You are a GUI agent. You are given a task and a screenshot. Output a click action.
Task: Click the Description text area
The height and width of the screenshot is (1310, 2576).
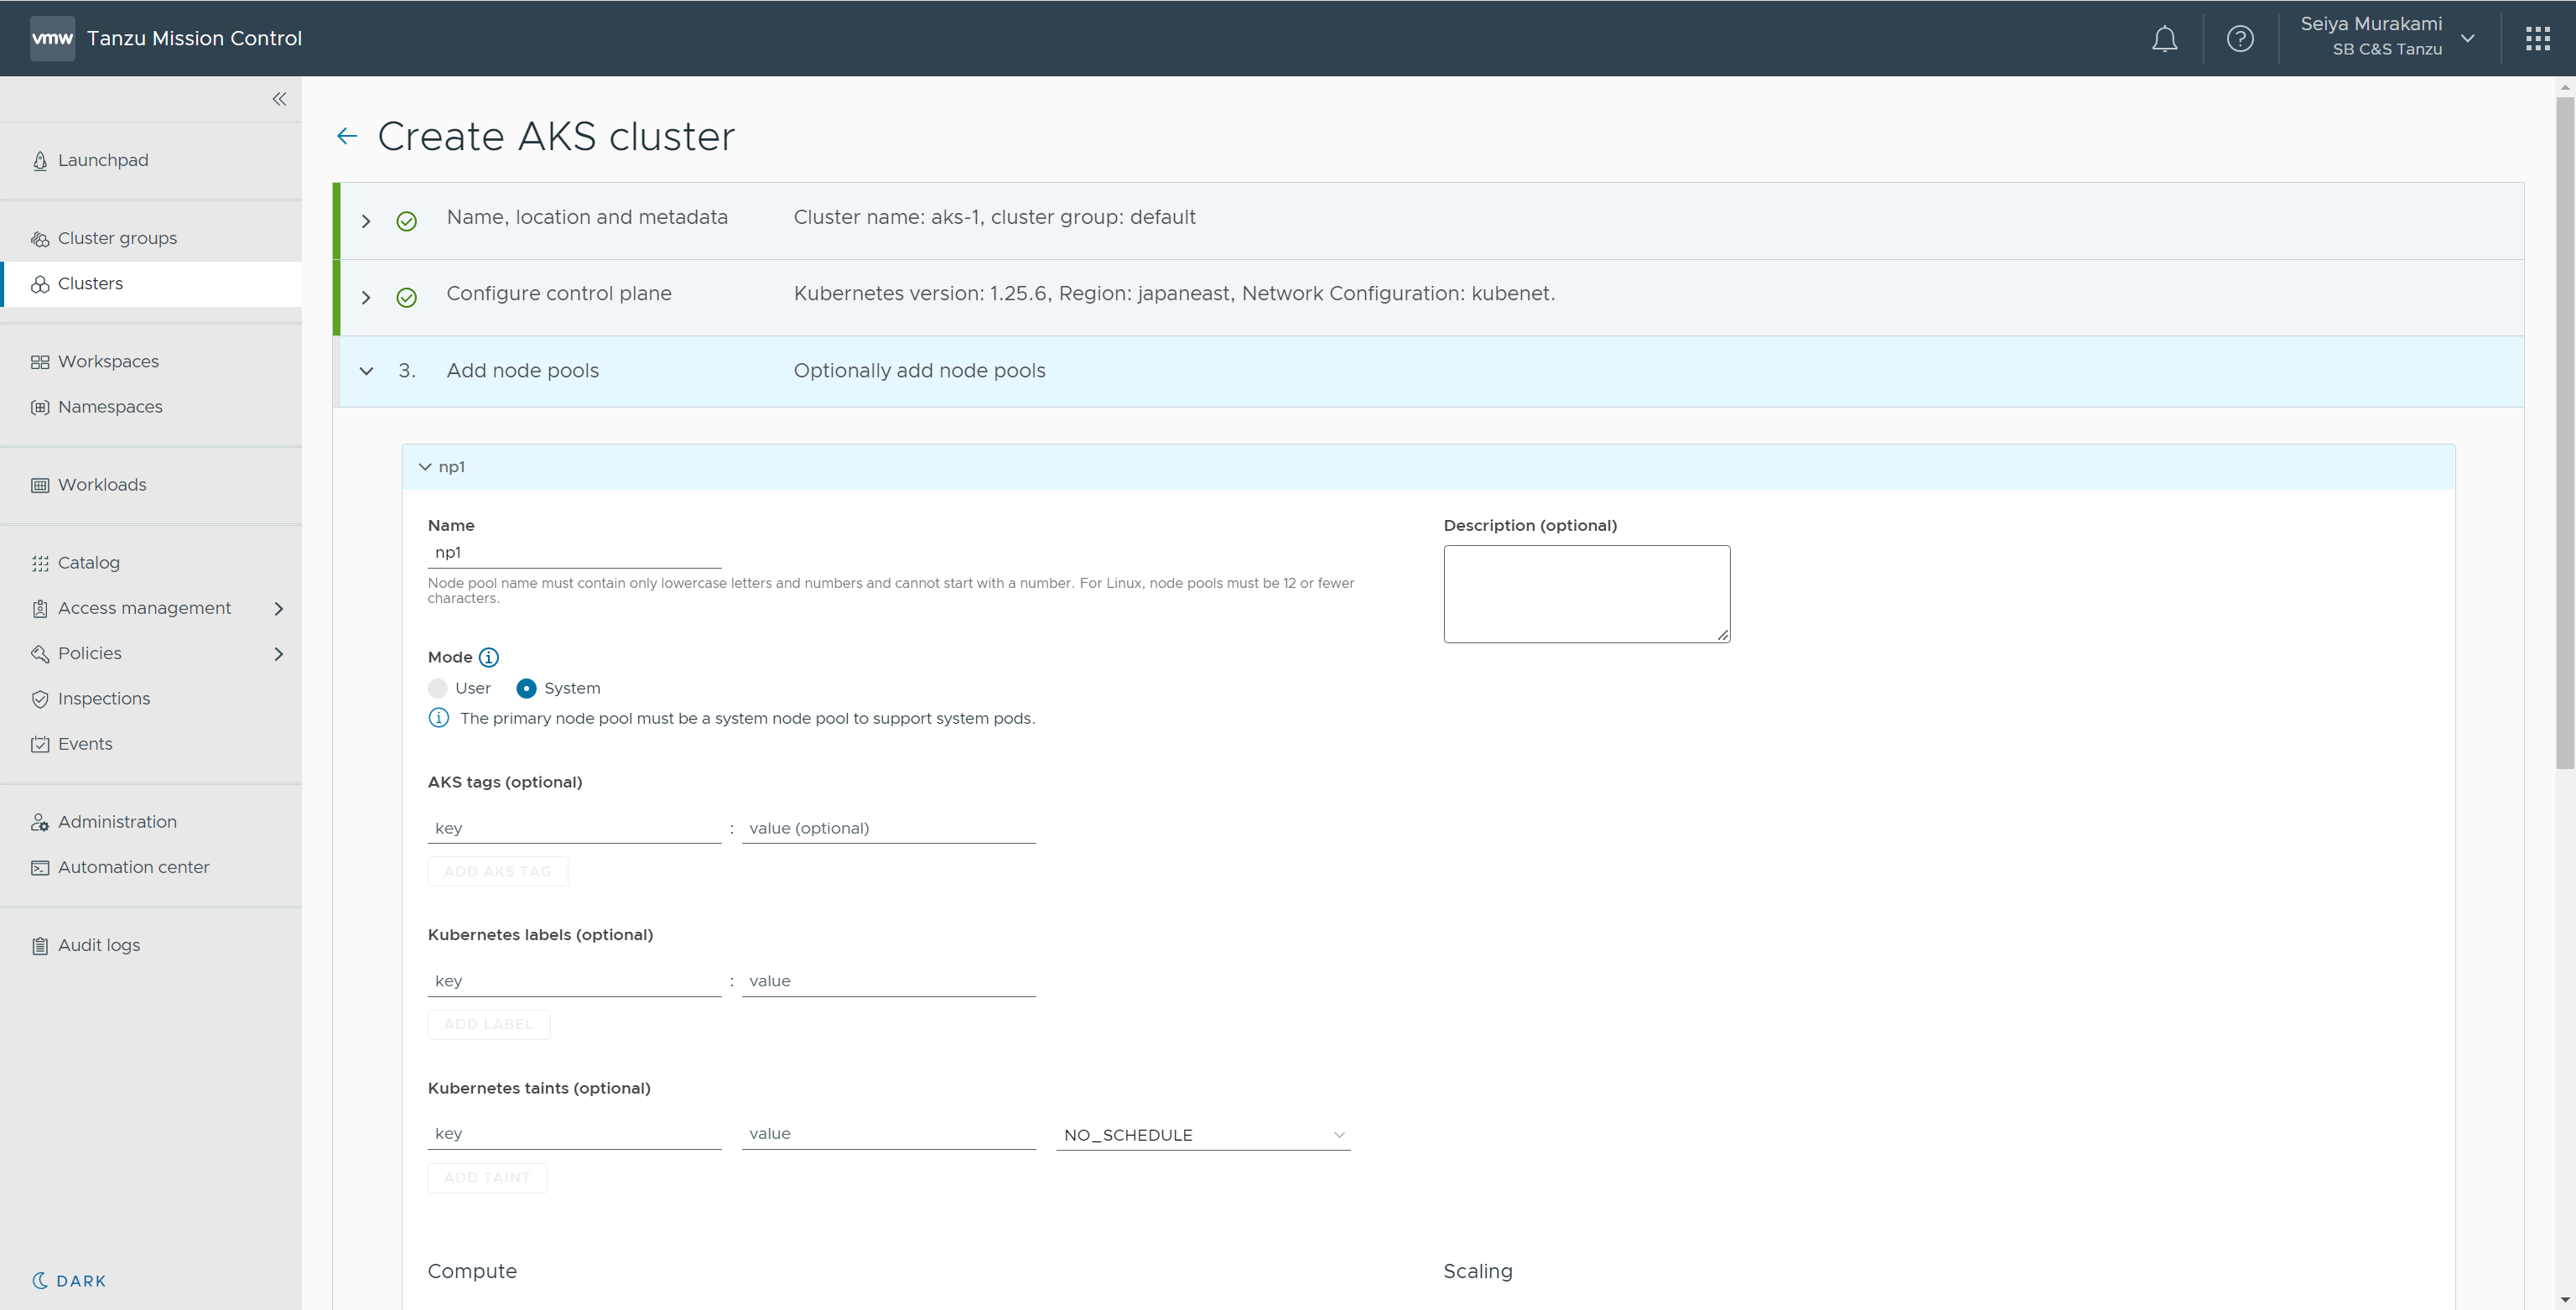[x=1586, y=593]
